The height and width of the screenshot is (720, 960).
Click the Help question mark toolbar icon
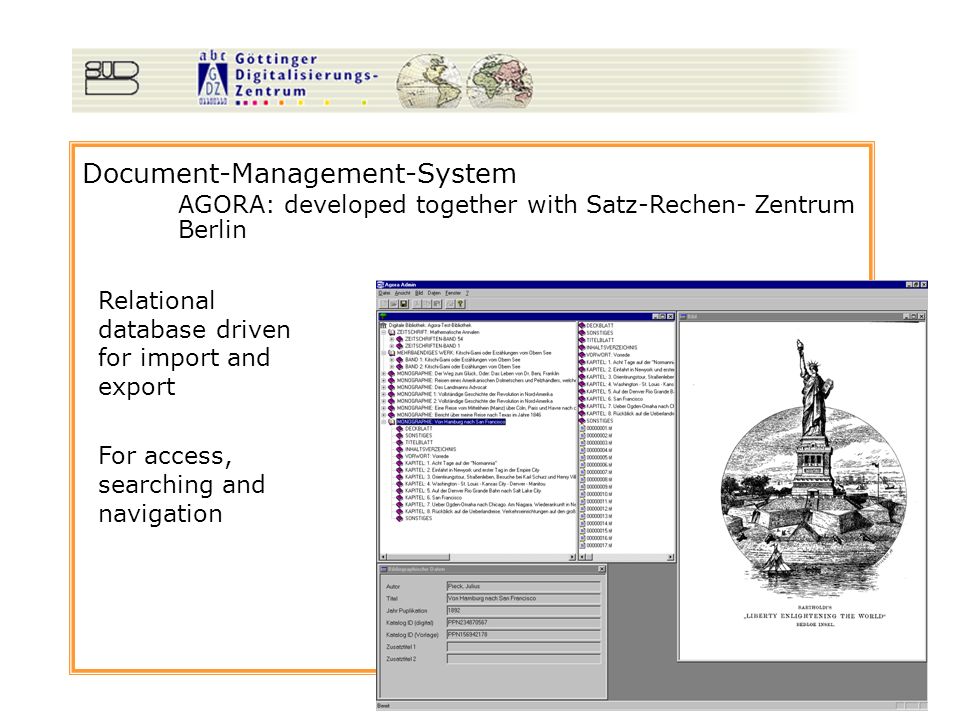[460, 304]
